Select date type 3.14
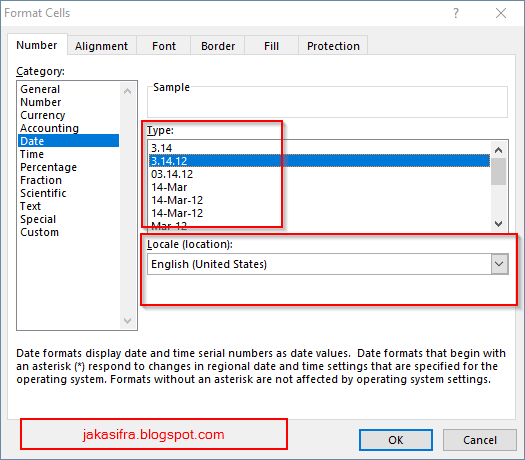The width and height of the screenshot is (525, 460). pos(319,148)
